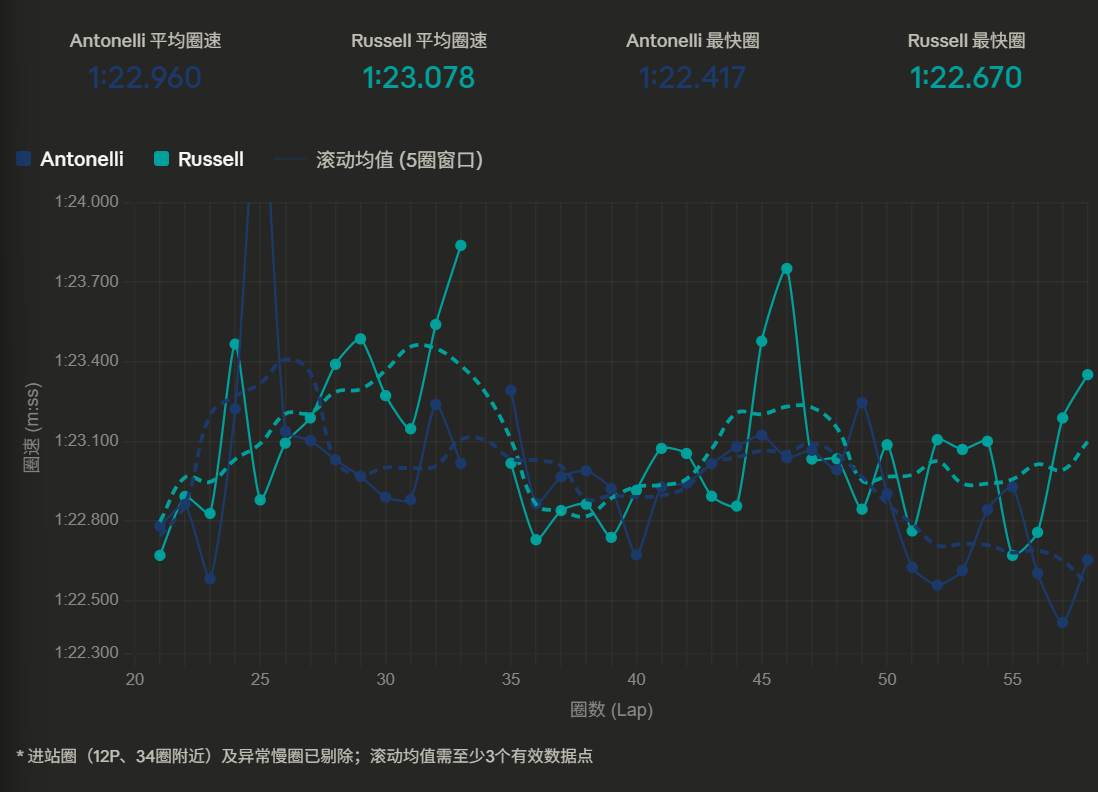Image resolution: width=1098 pixels, height=792 pixels.
Task: Click the 1:22.500 y-axis label
Action: 87,599
